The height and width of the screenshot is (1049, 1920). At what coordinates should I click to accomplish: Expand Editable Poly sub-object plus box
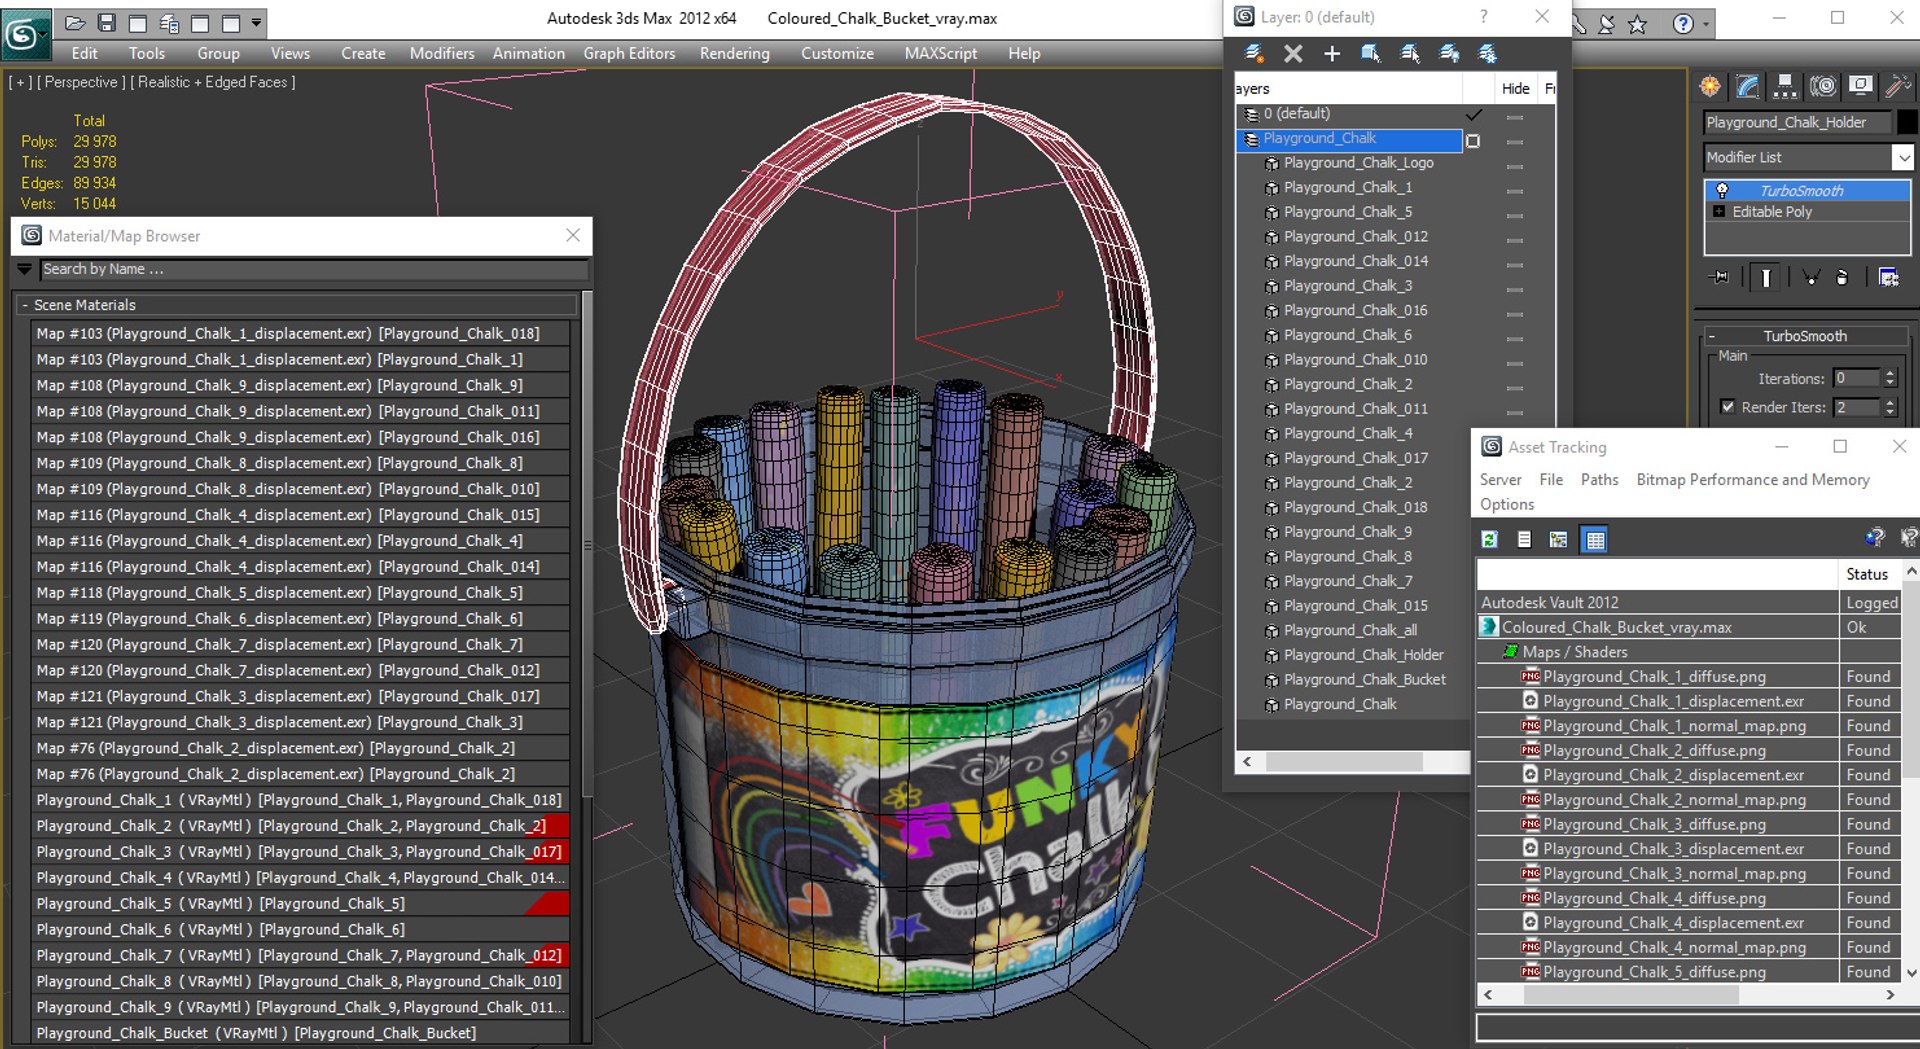coord(1719,211)
